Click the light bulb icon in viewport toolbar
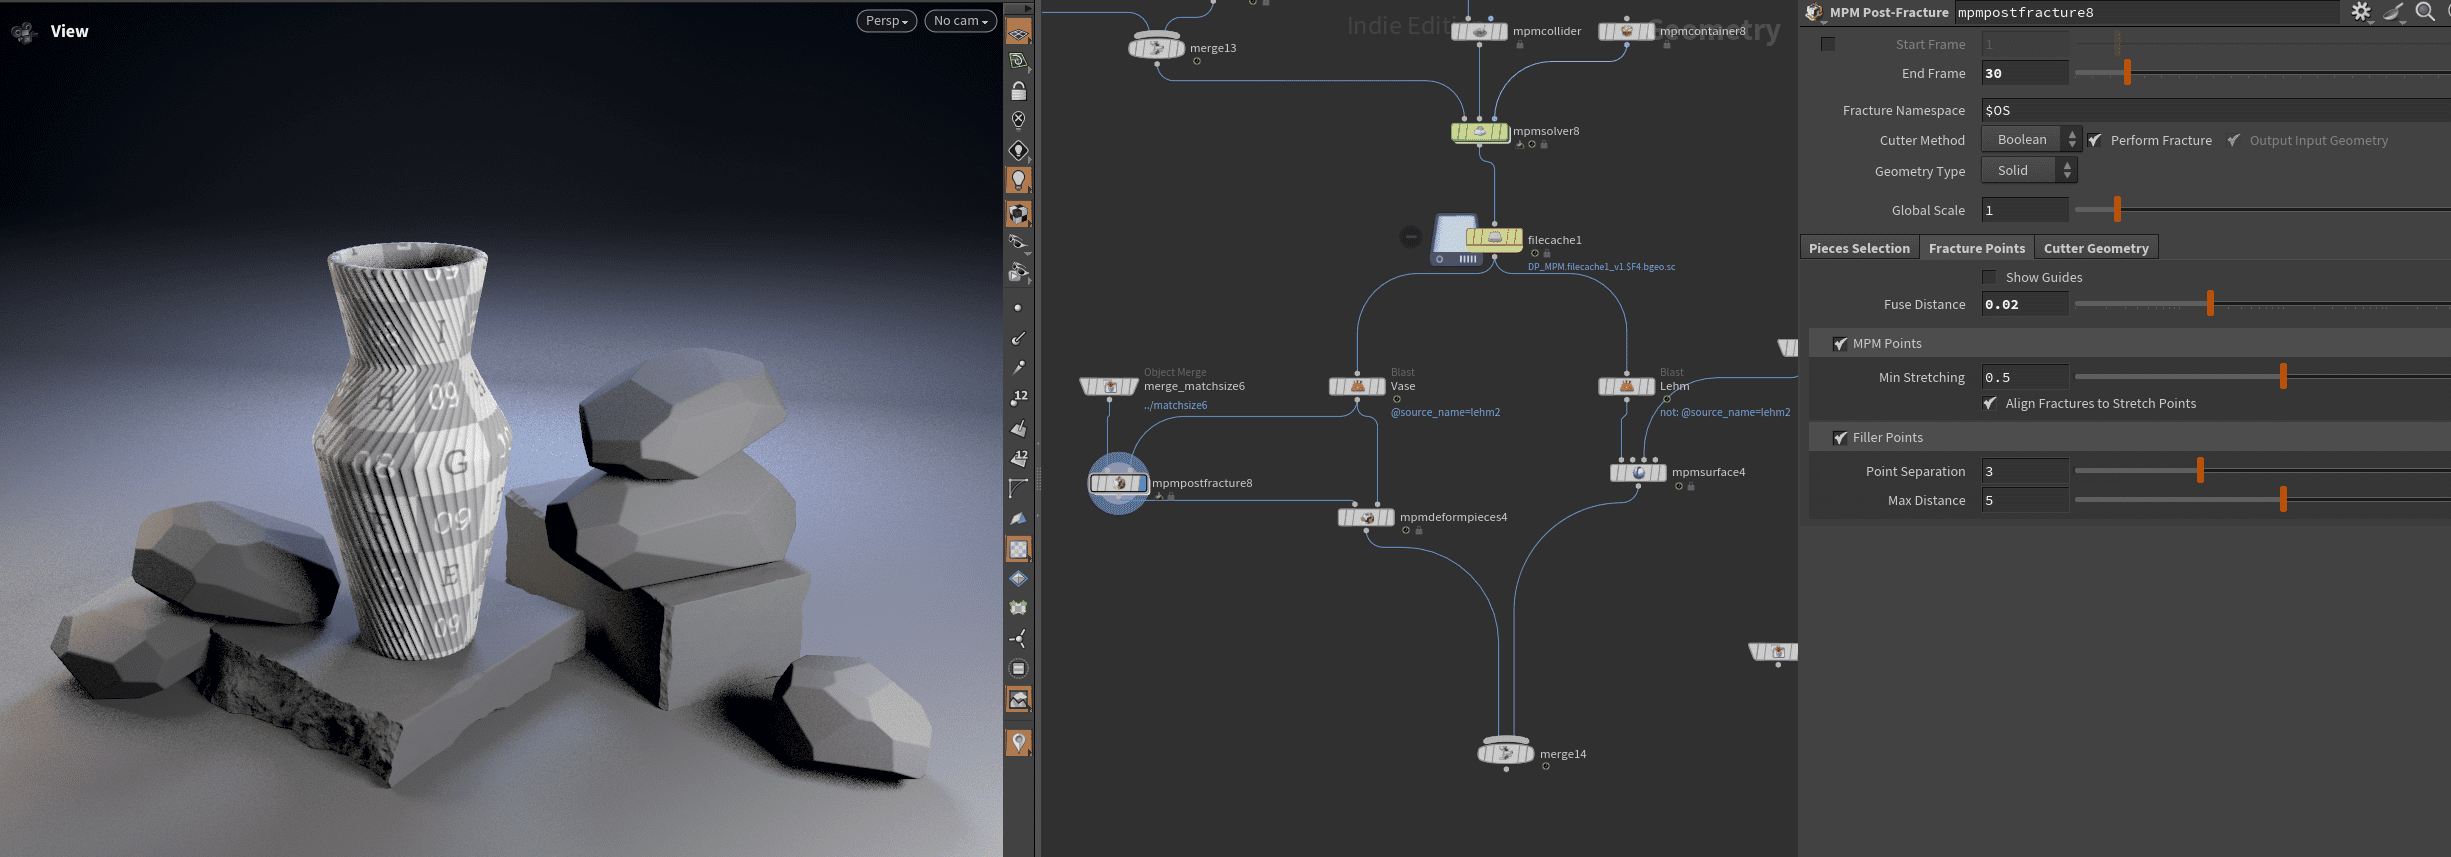 (x=1018, y=180)
